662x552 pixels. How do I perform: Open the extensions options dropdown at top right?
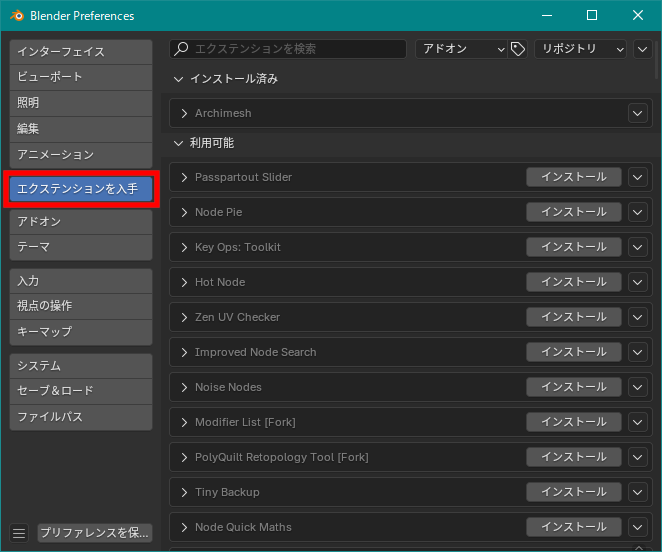coord(643,49)
